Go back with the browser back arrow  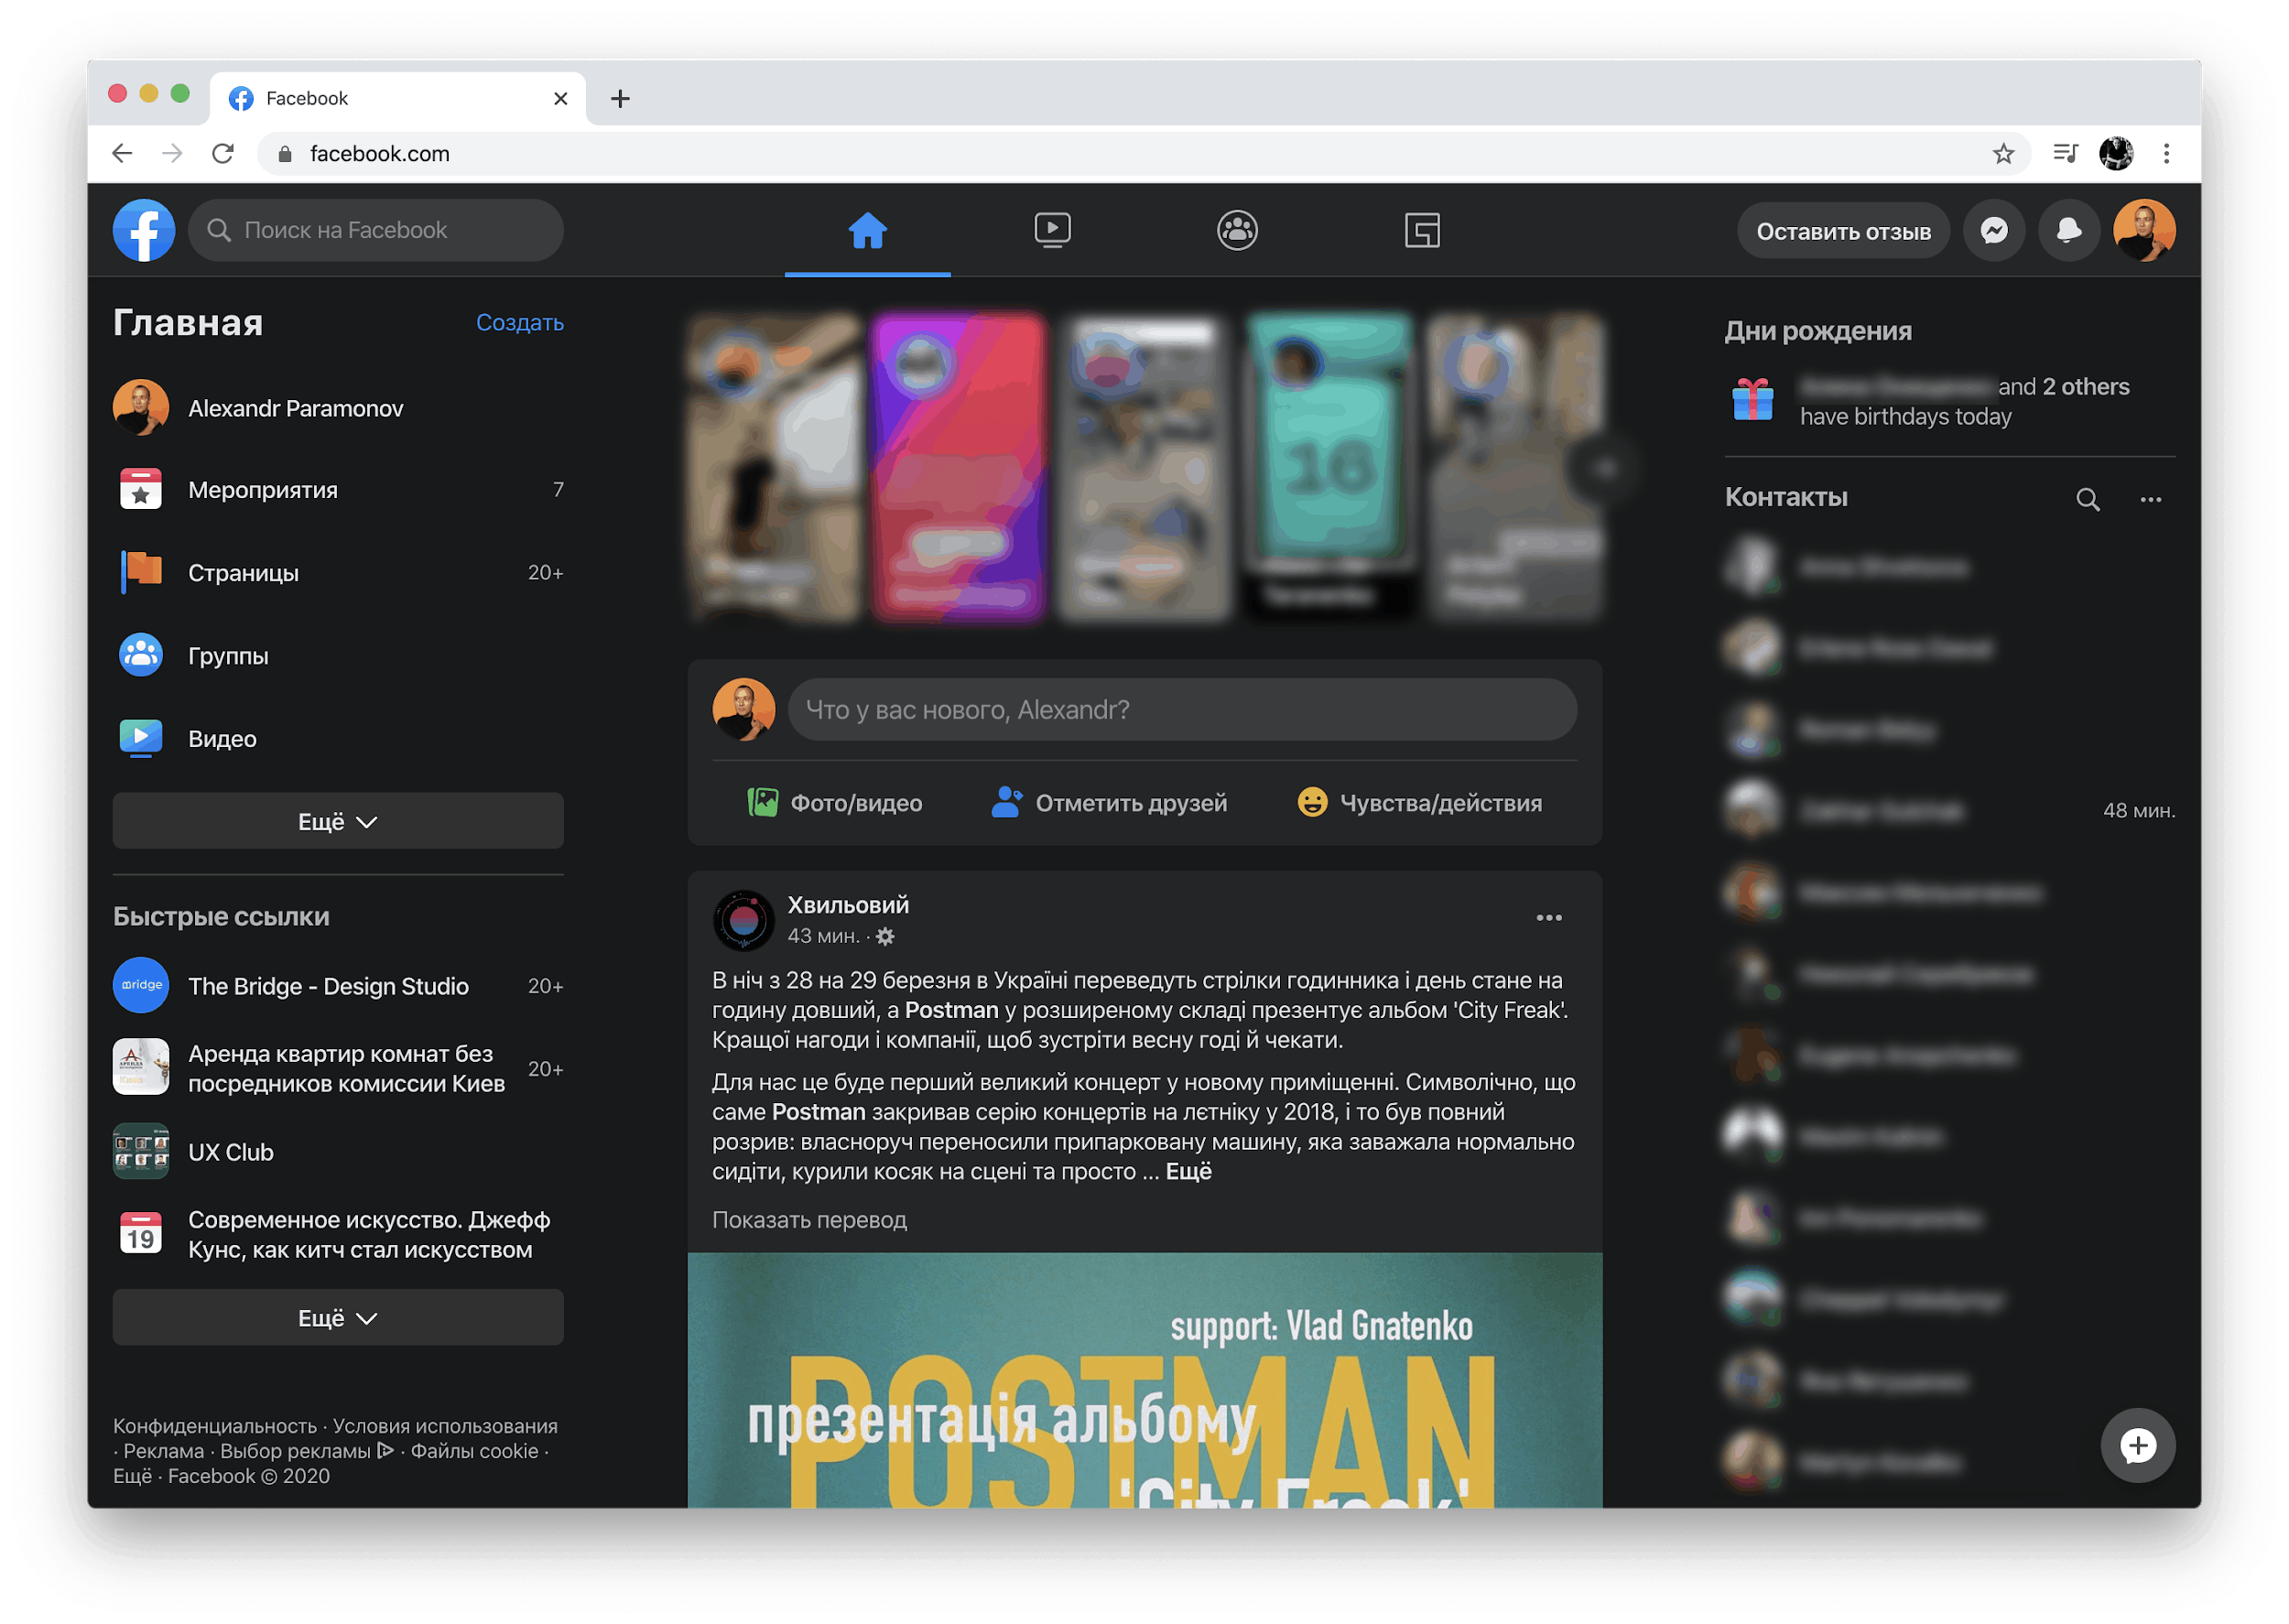pyautogui.click(x=122, y=153)
